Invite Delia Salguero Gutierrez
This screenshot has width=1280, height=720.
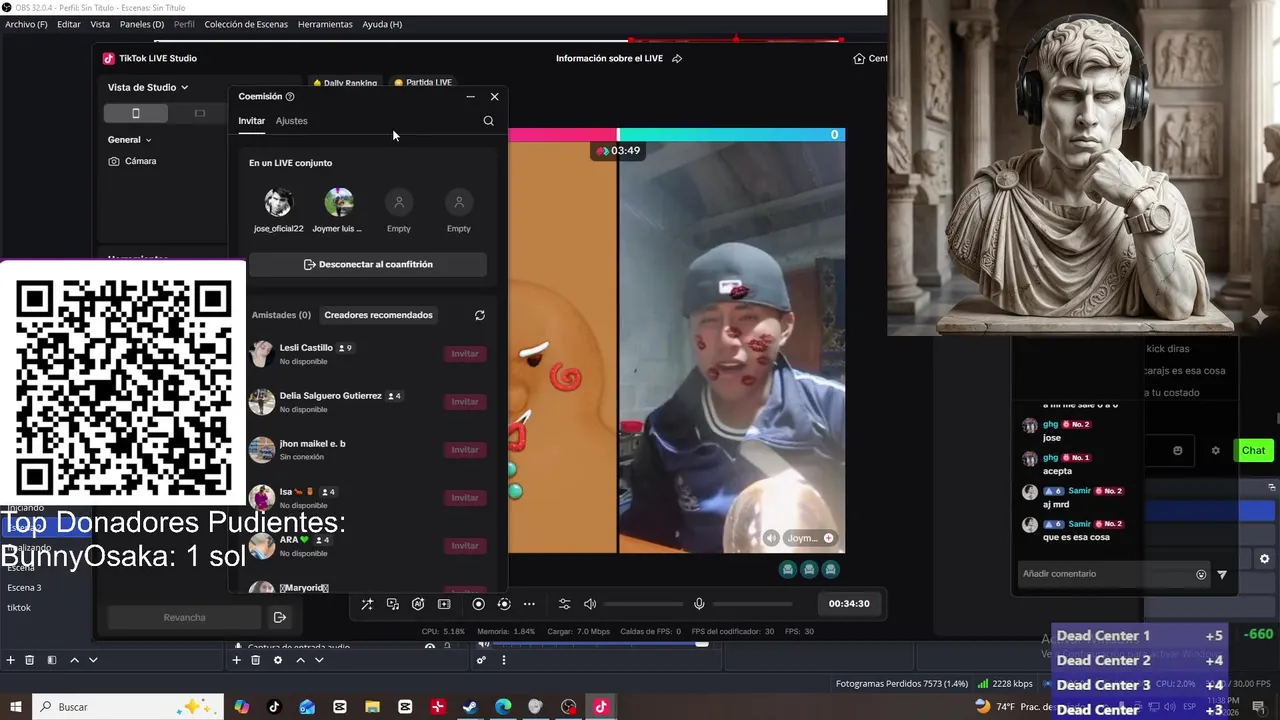(x=465, y=402)
